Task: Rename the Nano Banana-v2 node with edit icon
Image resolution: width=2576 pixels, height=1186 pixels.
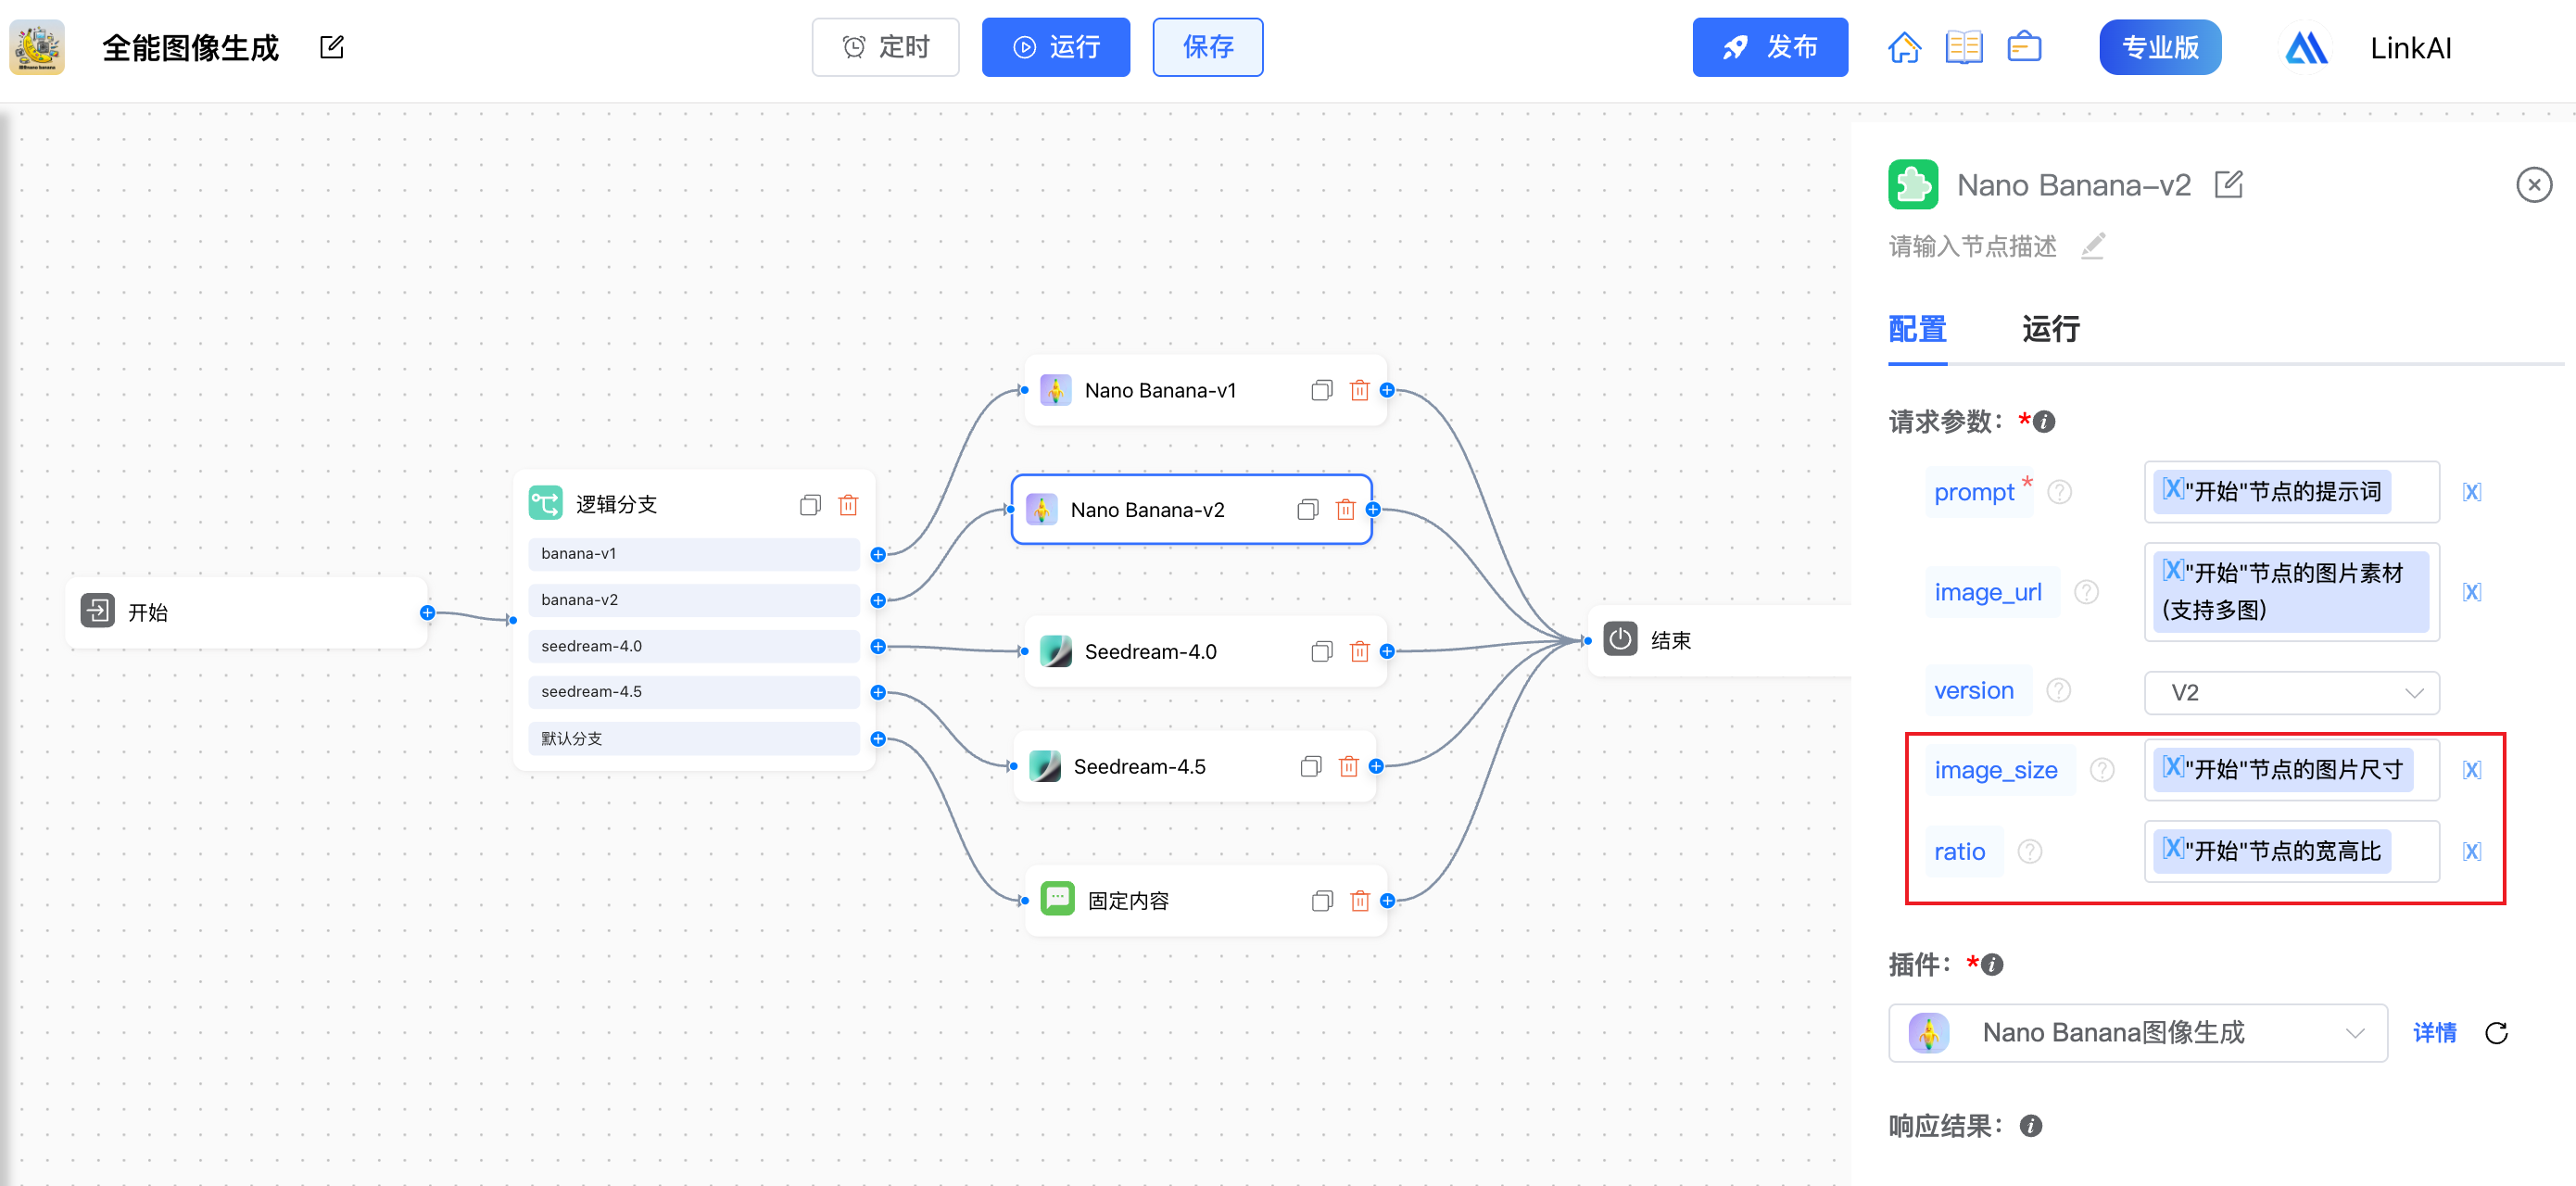Action: tap(2228, 185)
